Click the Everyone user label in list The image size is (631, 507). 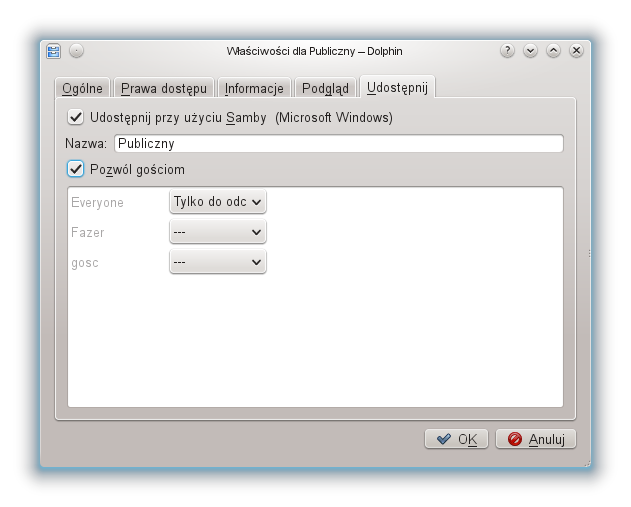pyautogui.click(x=97, y=202)
